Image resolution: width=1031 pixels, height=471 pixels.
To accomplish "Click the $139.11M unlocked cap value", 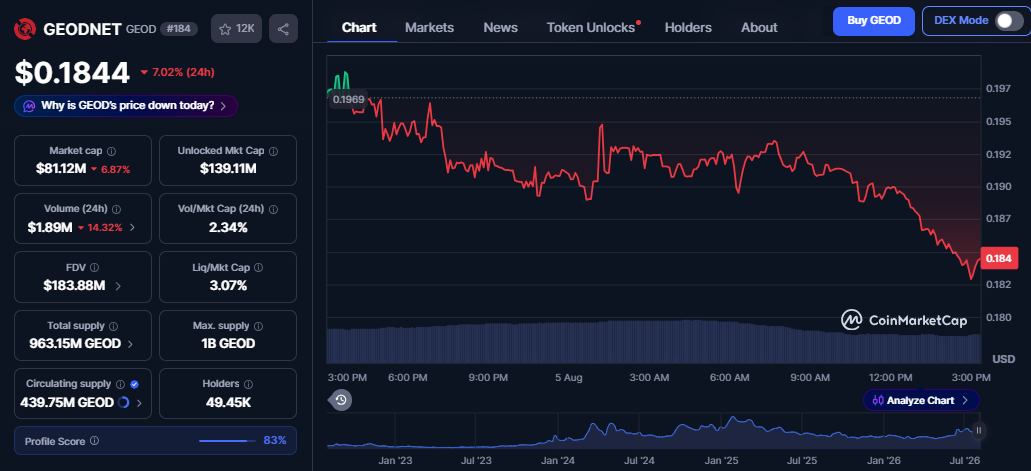I will tap(228, 169).
